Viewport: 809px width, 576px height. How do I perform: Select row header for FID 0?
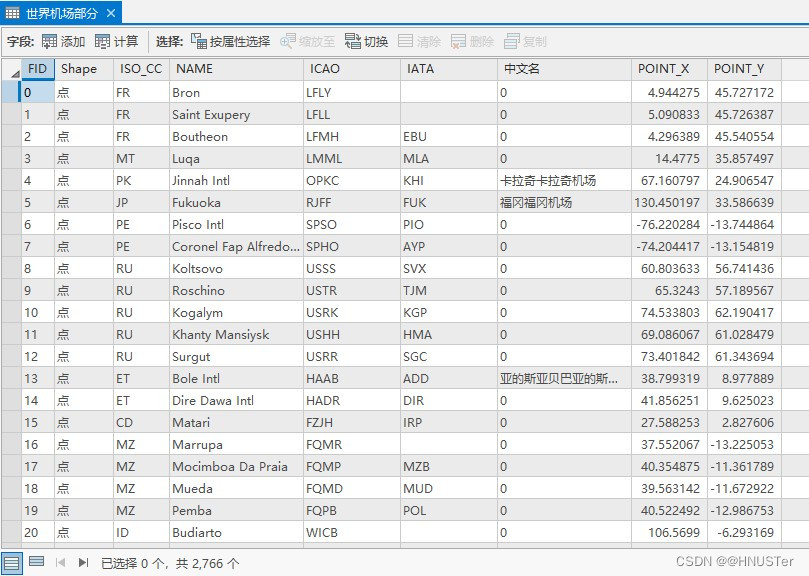[x=11, y=92]
